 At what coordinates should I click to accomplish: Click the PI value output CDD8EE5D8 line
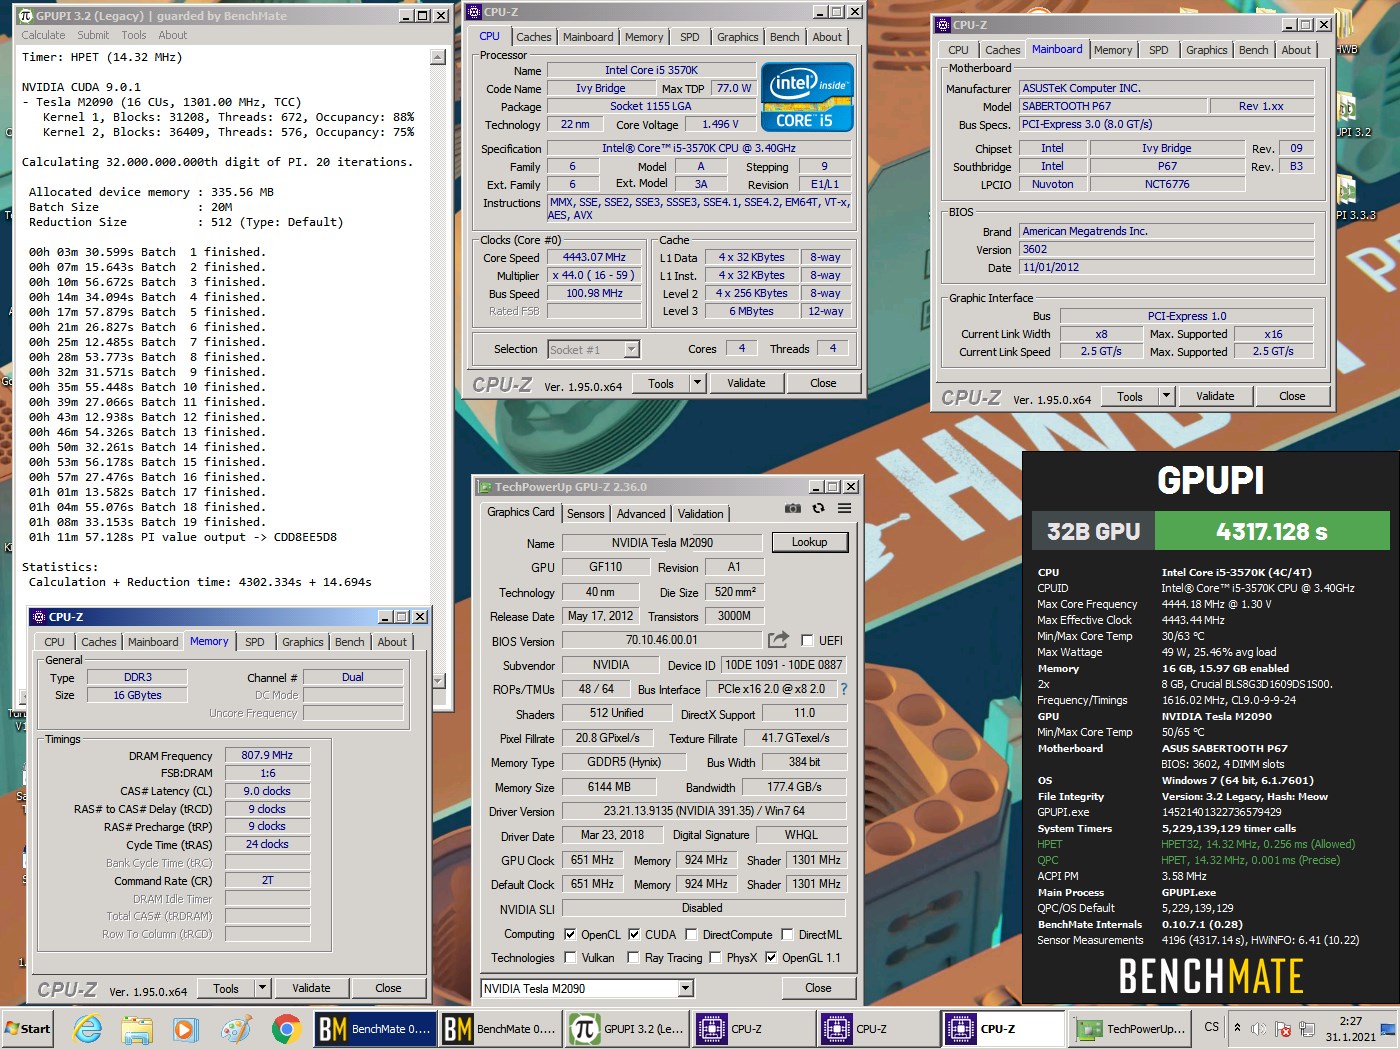(x=183, y=537)
